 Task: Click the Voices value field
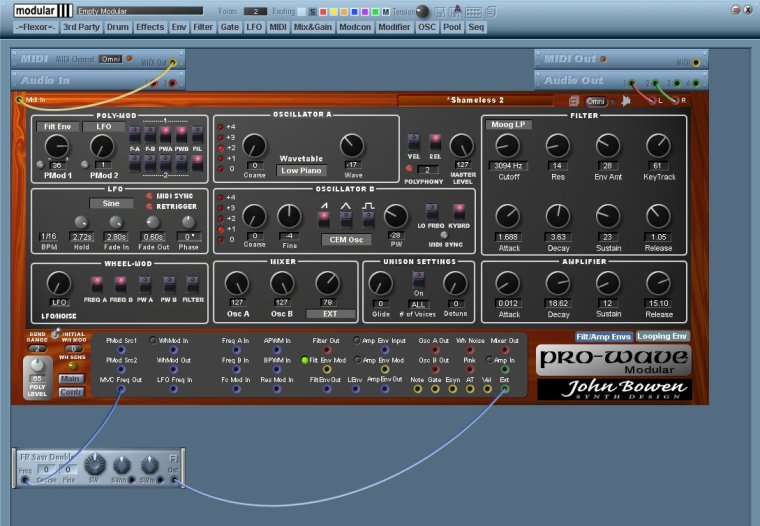255,11
